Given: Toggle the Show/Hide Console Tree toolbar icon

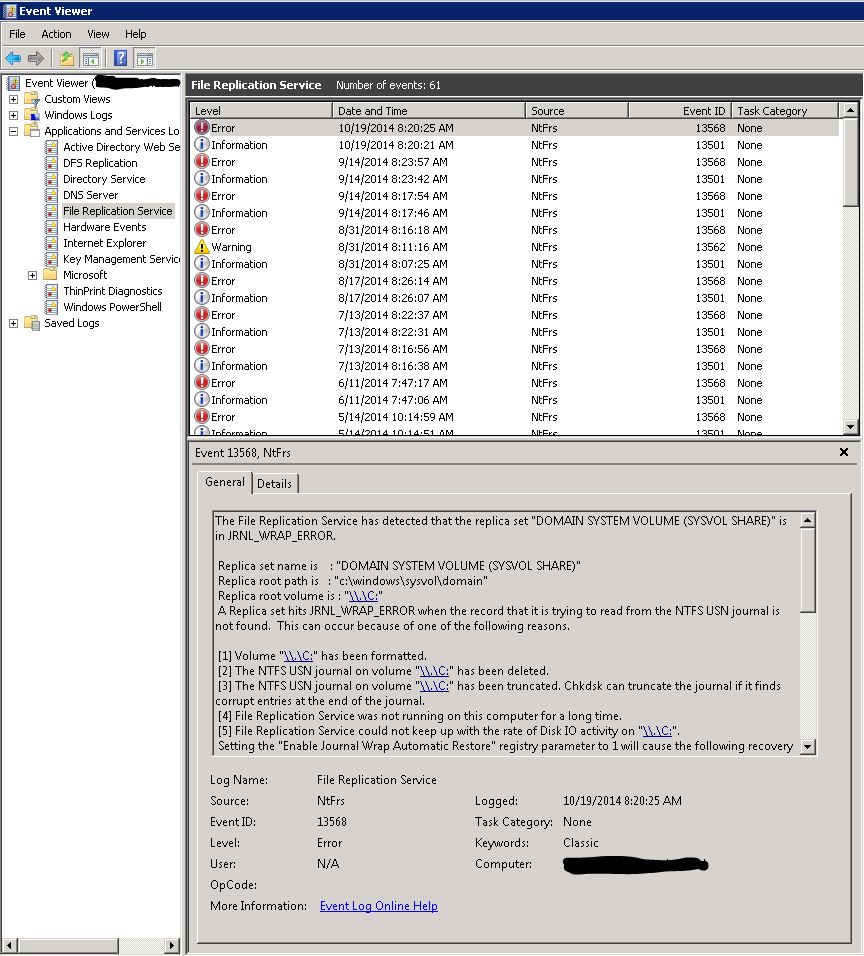Looking at the screenshot, I should click(x=91, y=59).
